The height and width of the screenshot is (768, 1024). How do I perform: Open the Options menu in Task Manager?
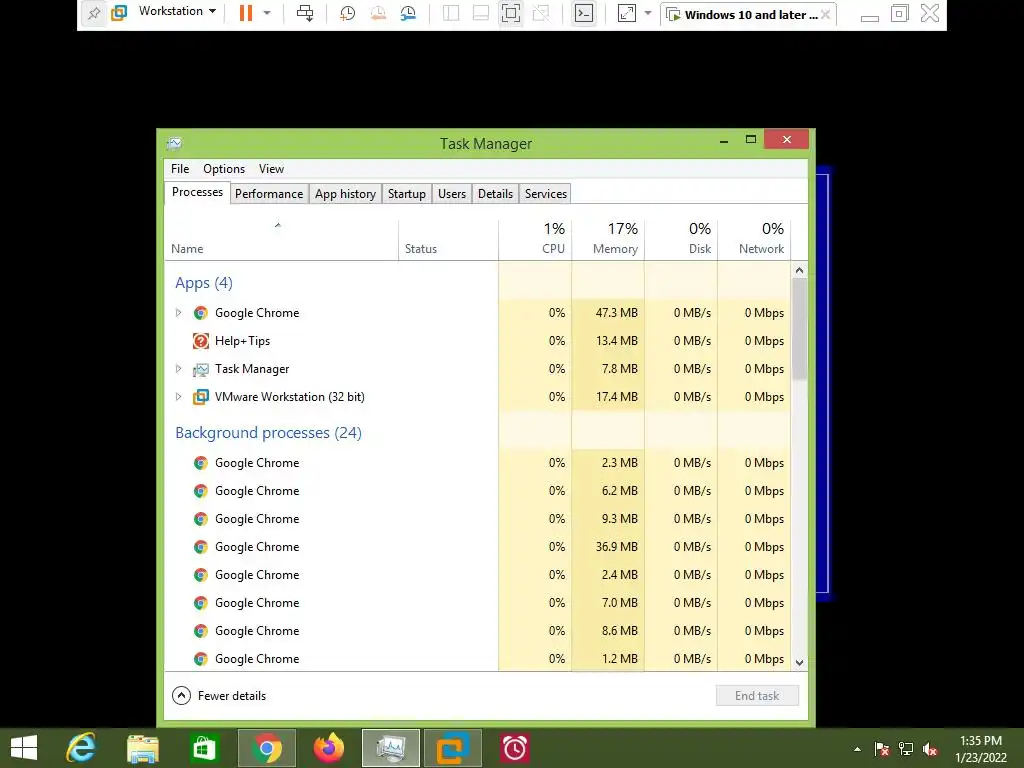pyautogui.click(x=224, y=168)
